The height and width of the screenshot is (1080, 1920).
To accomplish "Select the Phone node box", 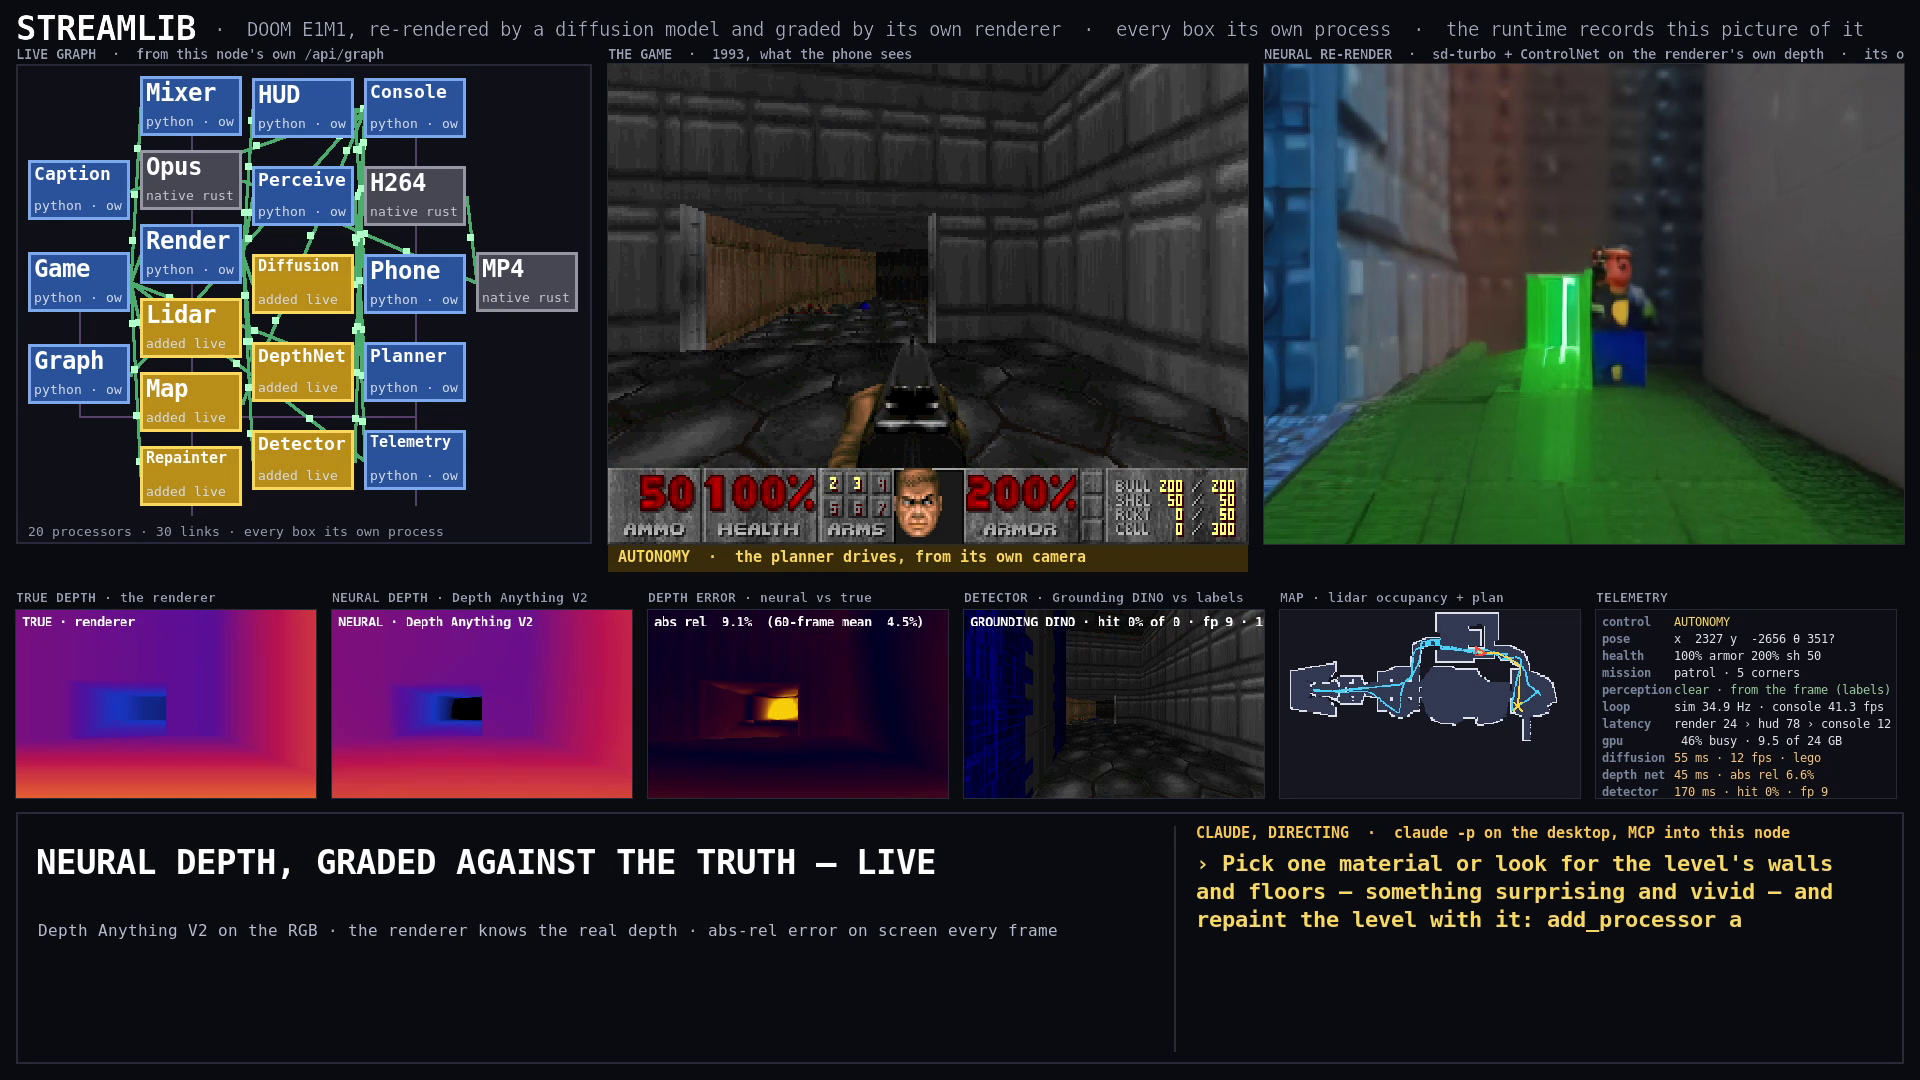I will pyautogui.click(x=415, y=284).
